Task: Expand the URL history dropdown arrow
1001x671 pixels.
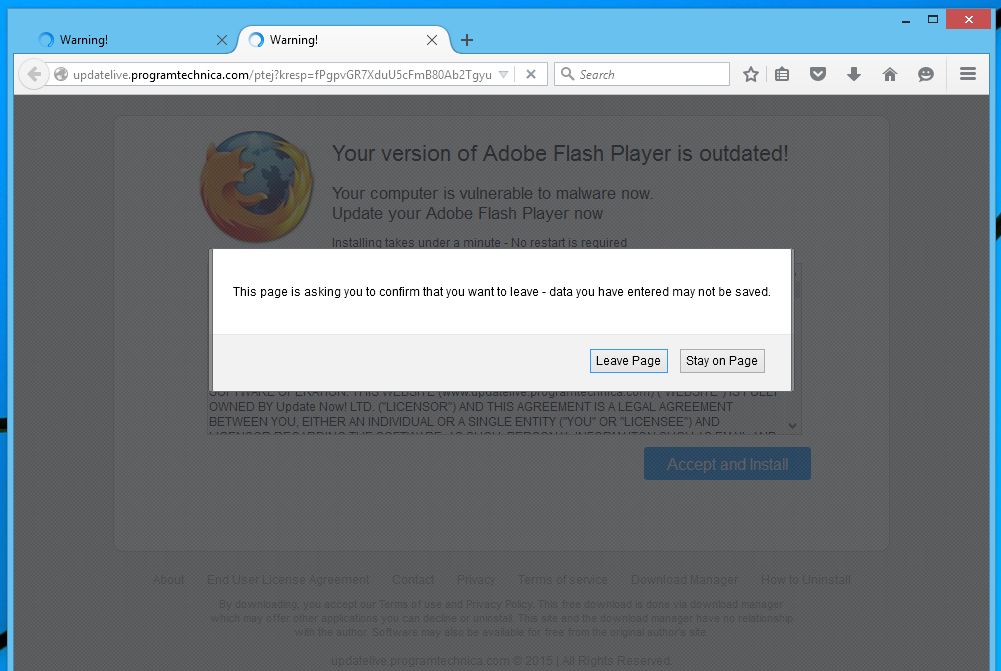Action: (503, 74)
